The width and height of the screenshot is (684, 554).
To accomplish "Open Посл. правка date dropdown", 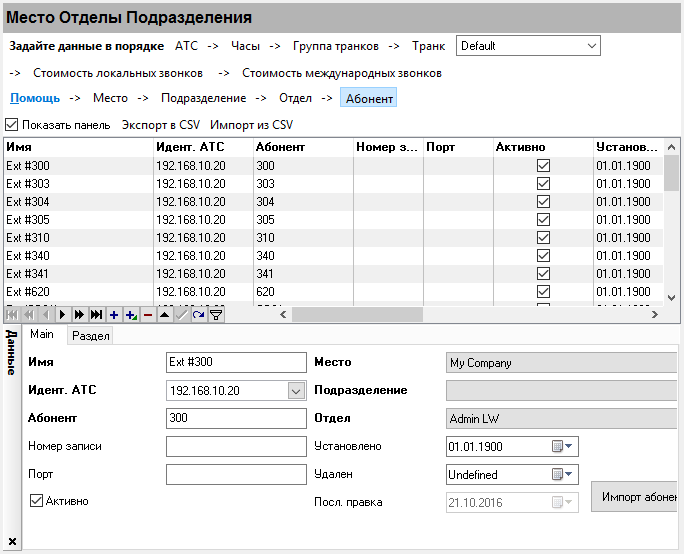I will (562, 502).
